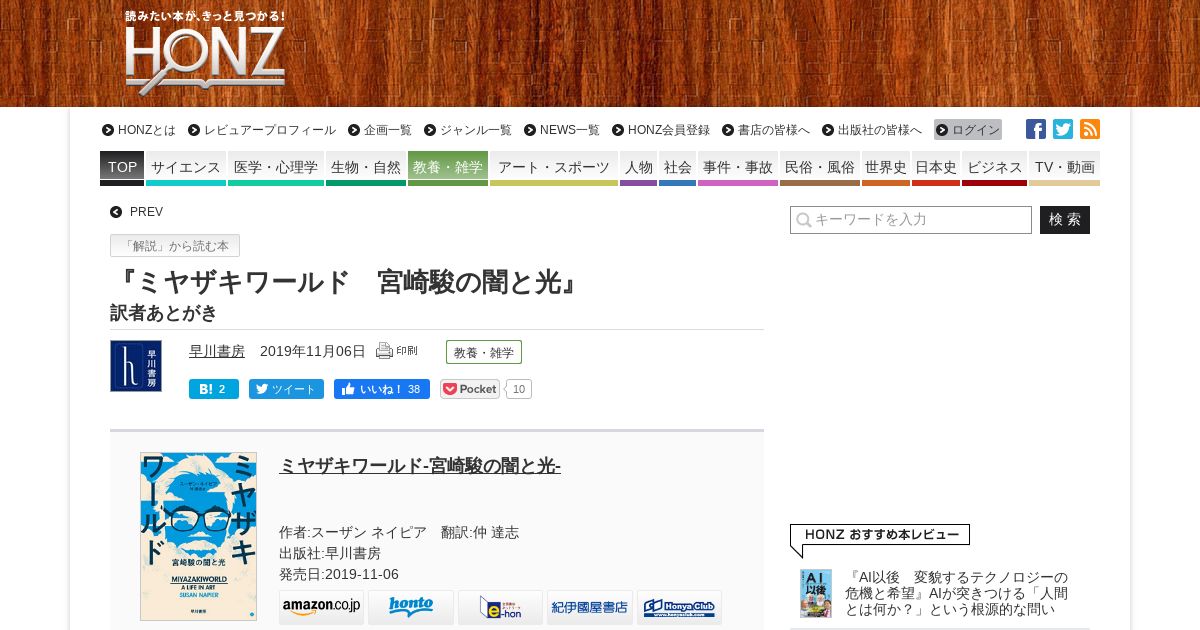Click the Pocket save button
Viewport: 1200px width, 630px height.
(x=470, y=389)
